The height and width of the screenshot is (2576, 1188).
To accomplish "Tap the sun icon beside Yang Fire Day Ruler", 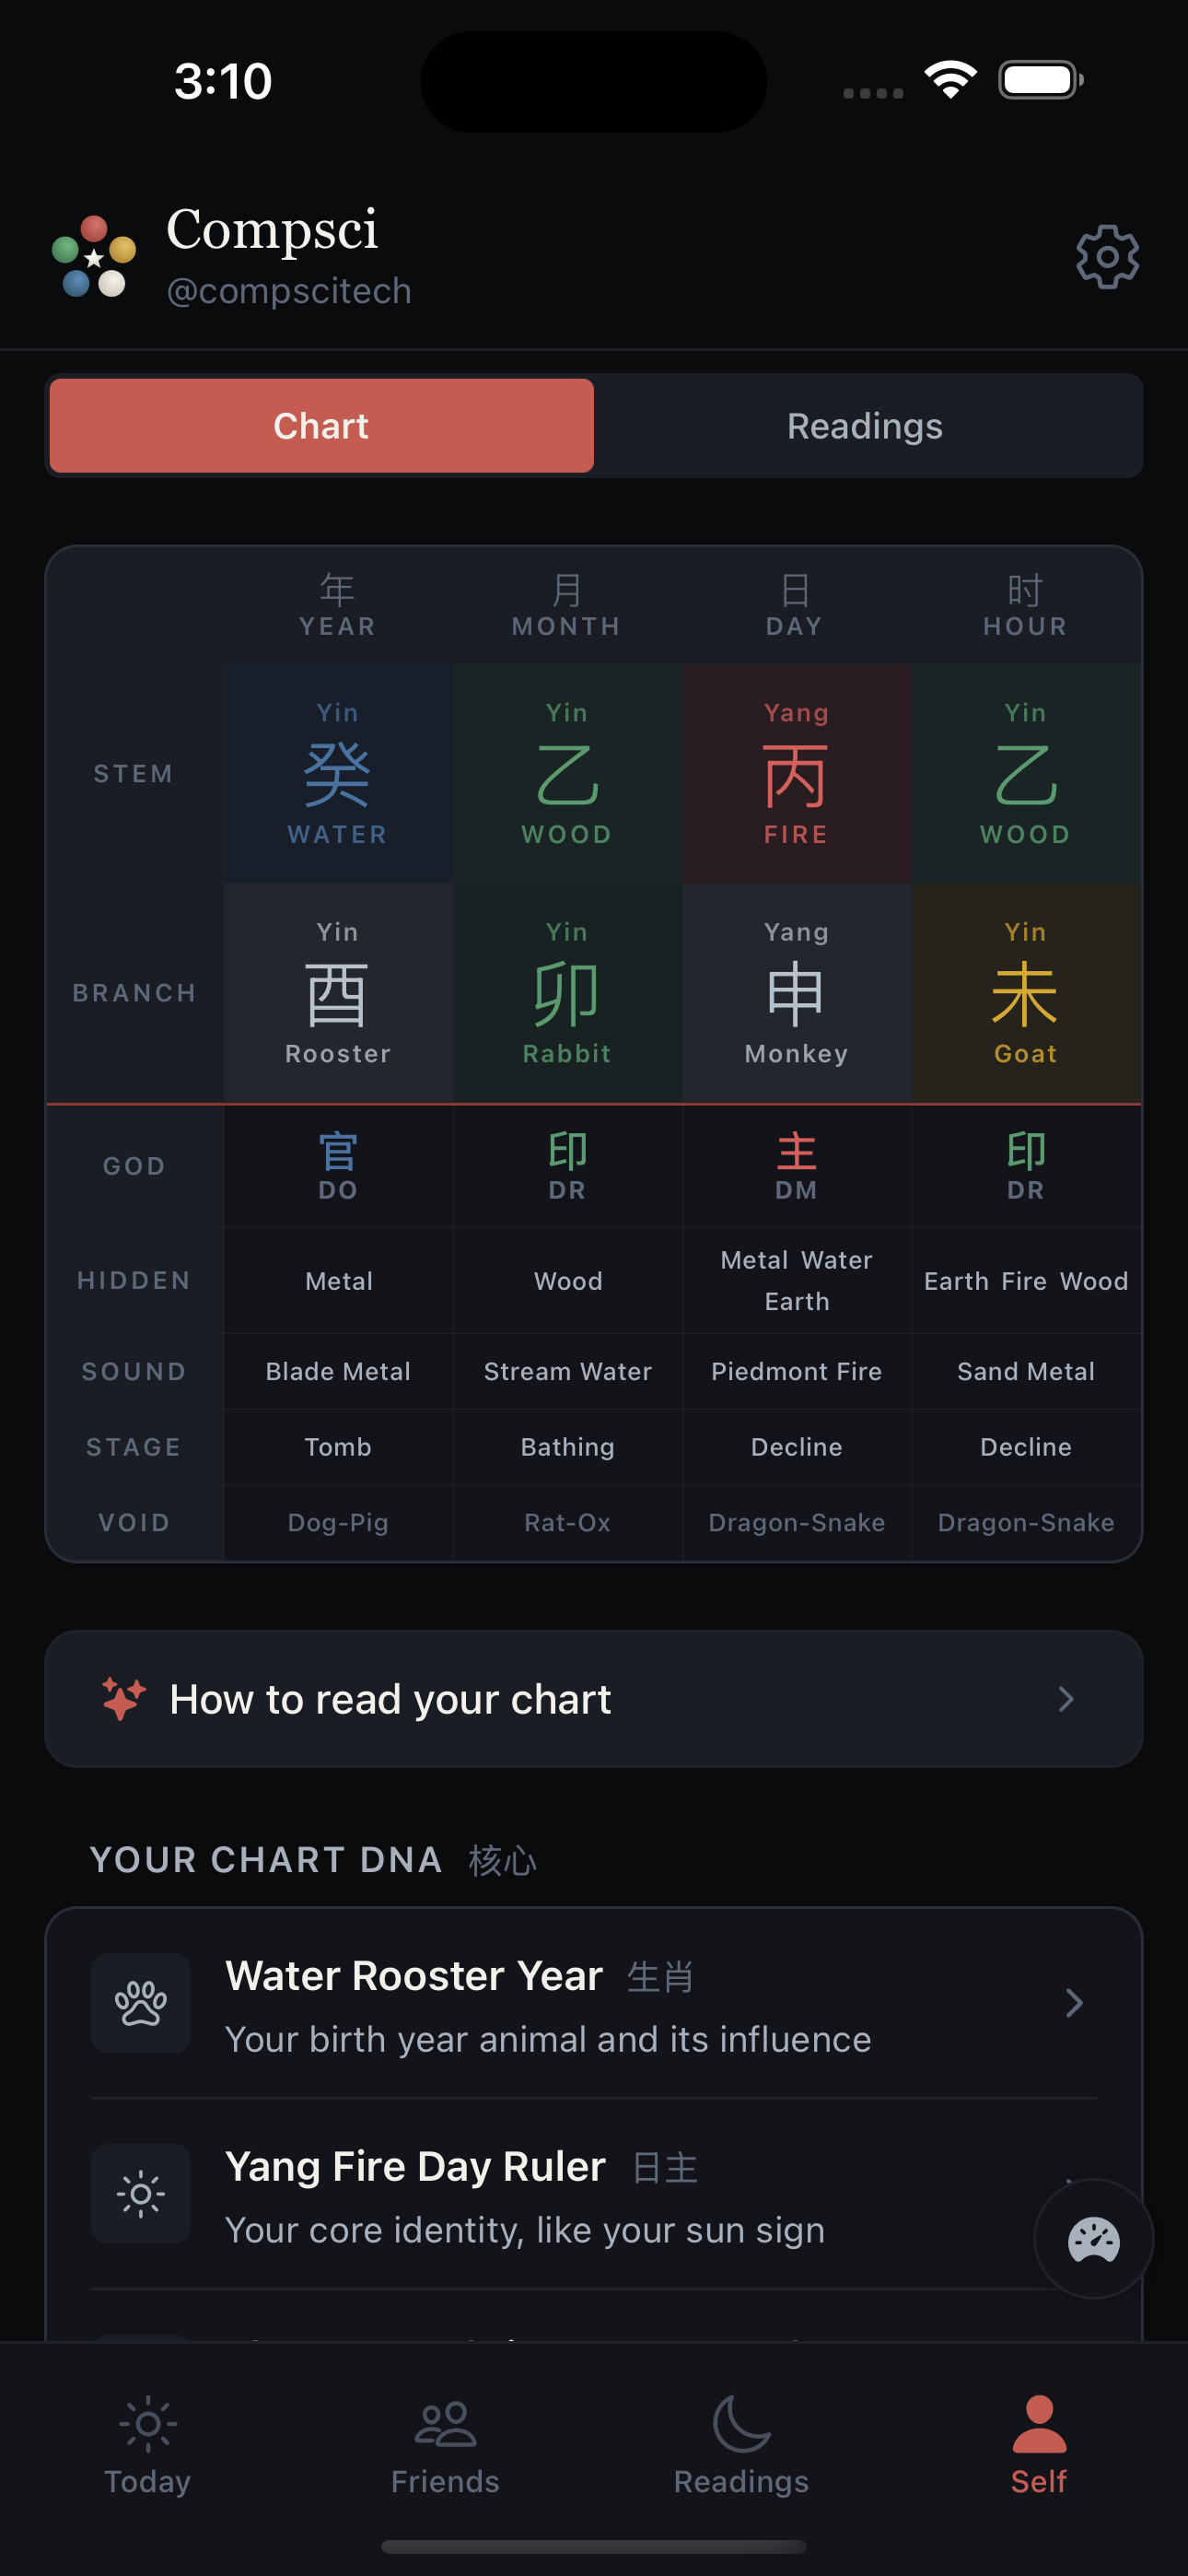I will pyautogui.click(x=141, y=2195).
